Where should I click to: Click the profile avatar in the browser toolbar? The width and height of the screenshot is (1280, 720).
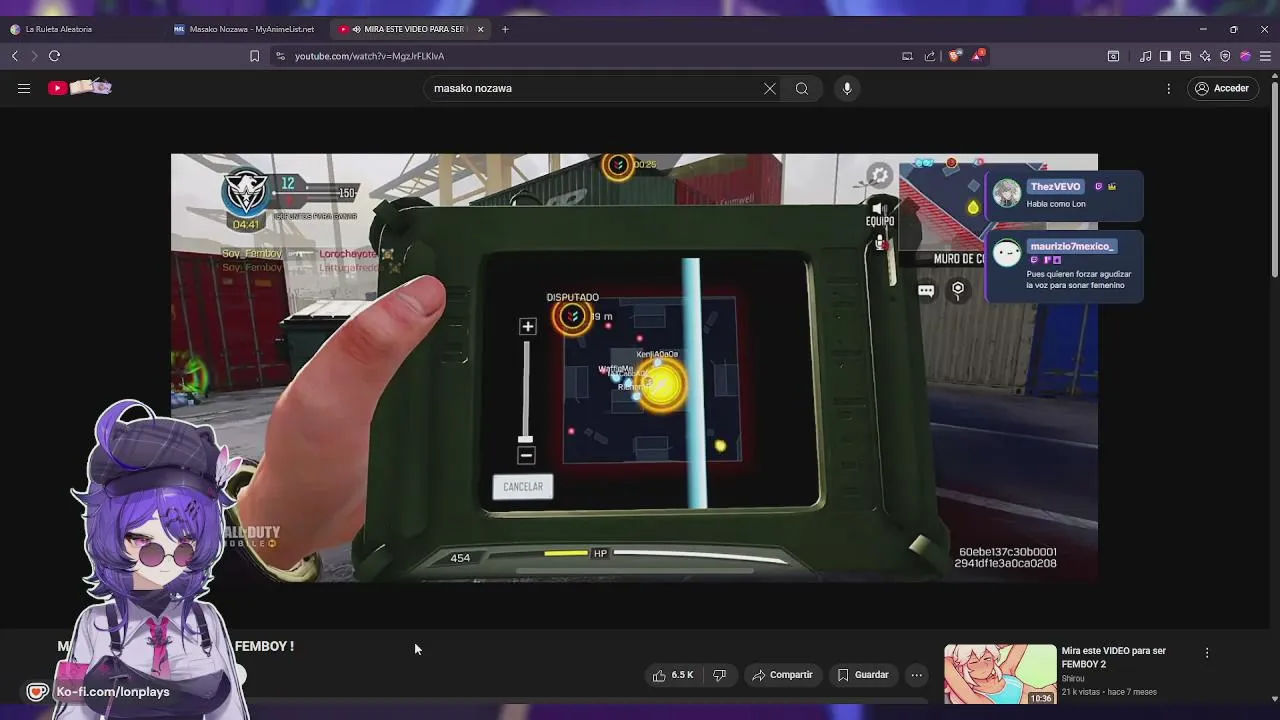click(1245, 56)
